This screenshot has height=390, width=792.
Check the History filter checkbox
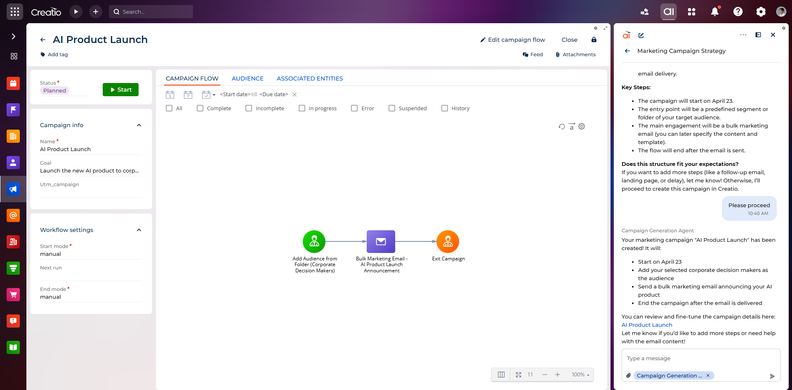(x=444, y=108)
